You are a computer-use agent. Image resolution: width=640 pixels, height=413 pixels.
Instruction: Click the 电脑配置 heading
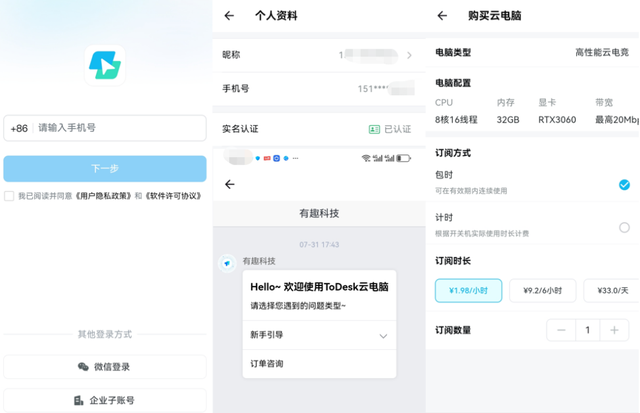[x=453, y=83]
